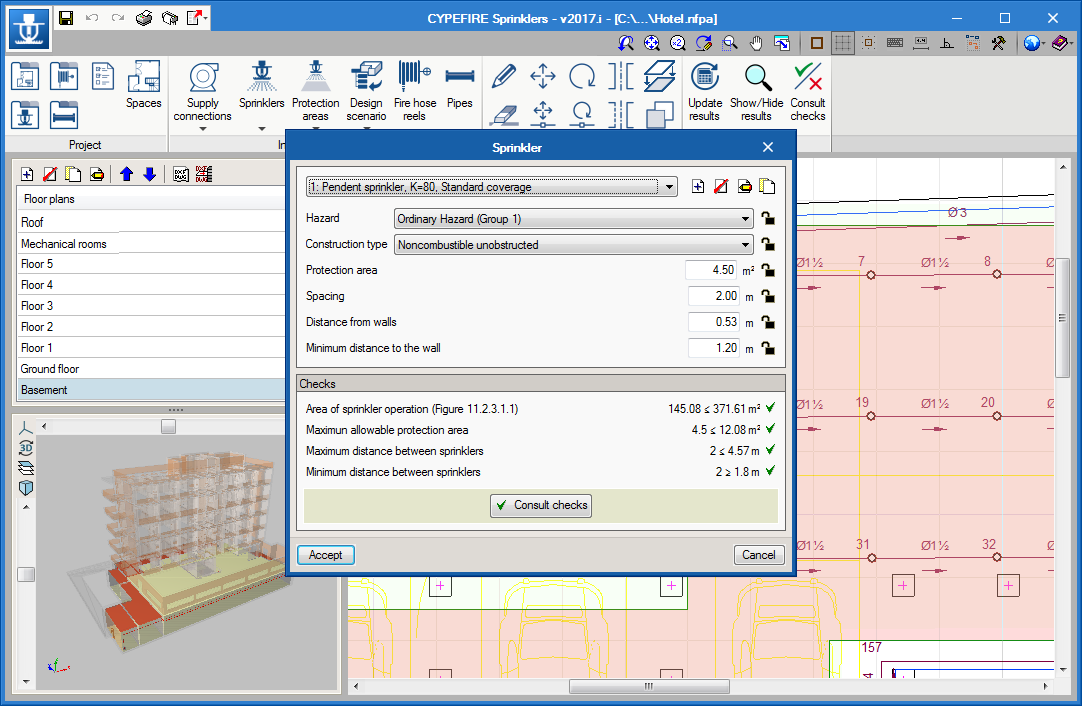Toggle the lock next to Hazard

pyautogui.click(x=767, y=219)
